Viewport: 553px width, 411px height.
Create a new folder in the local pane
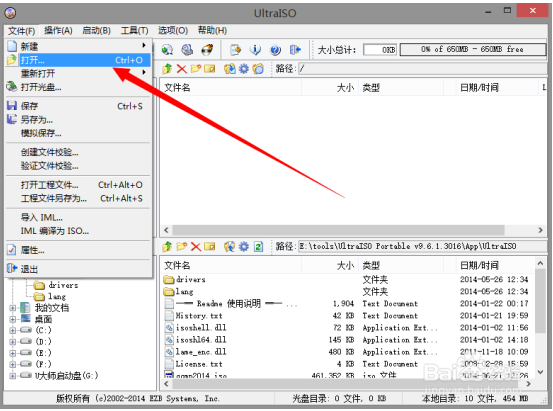tap(182, 246)
